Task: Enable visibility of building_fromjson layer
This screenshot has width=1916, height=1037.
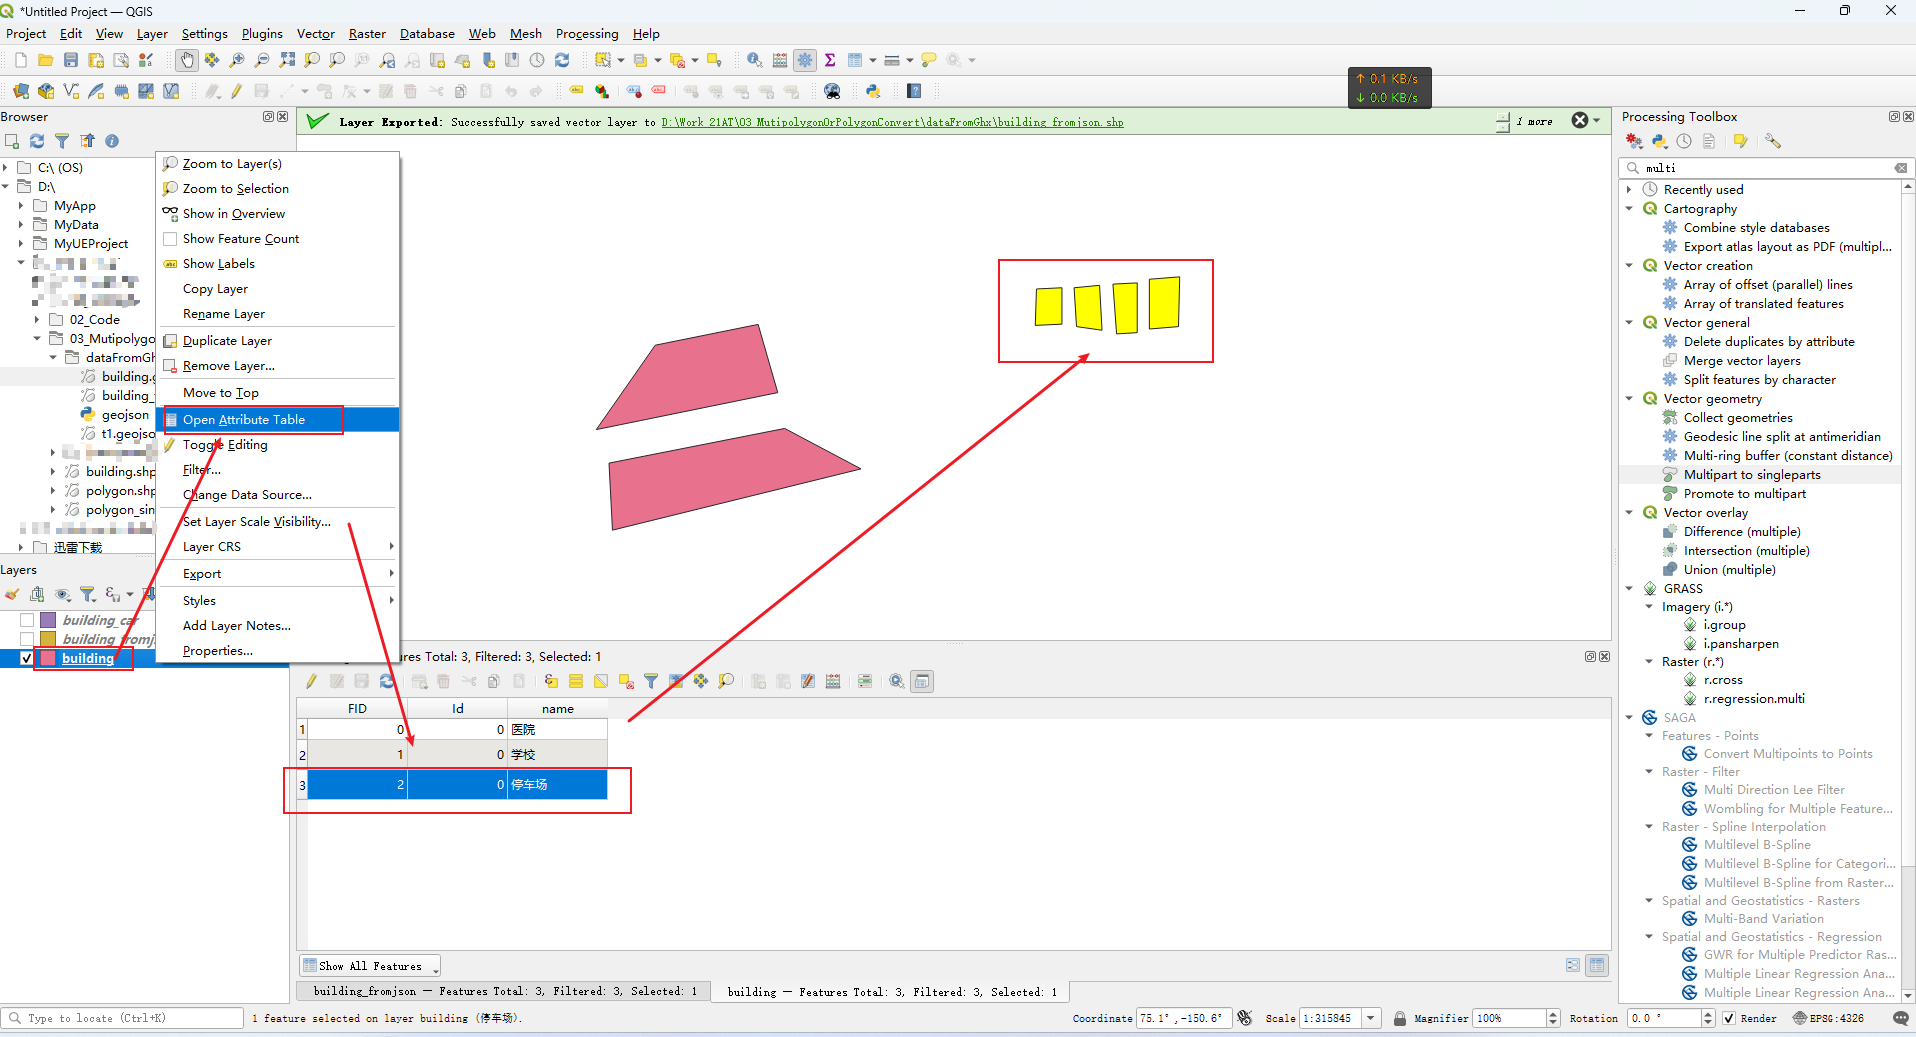Action: (x=27, y=639)
